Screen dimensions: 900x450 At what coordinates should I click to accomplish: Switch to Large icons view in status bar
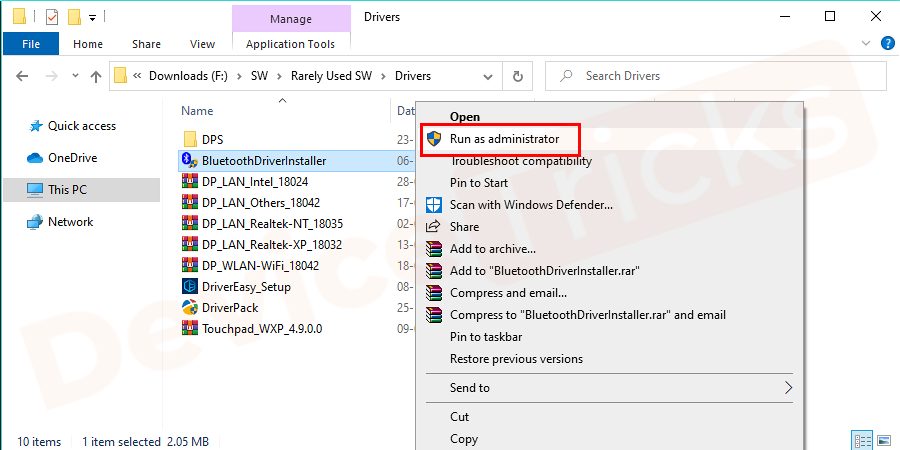884,441
